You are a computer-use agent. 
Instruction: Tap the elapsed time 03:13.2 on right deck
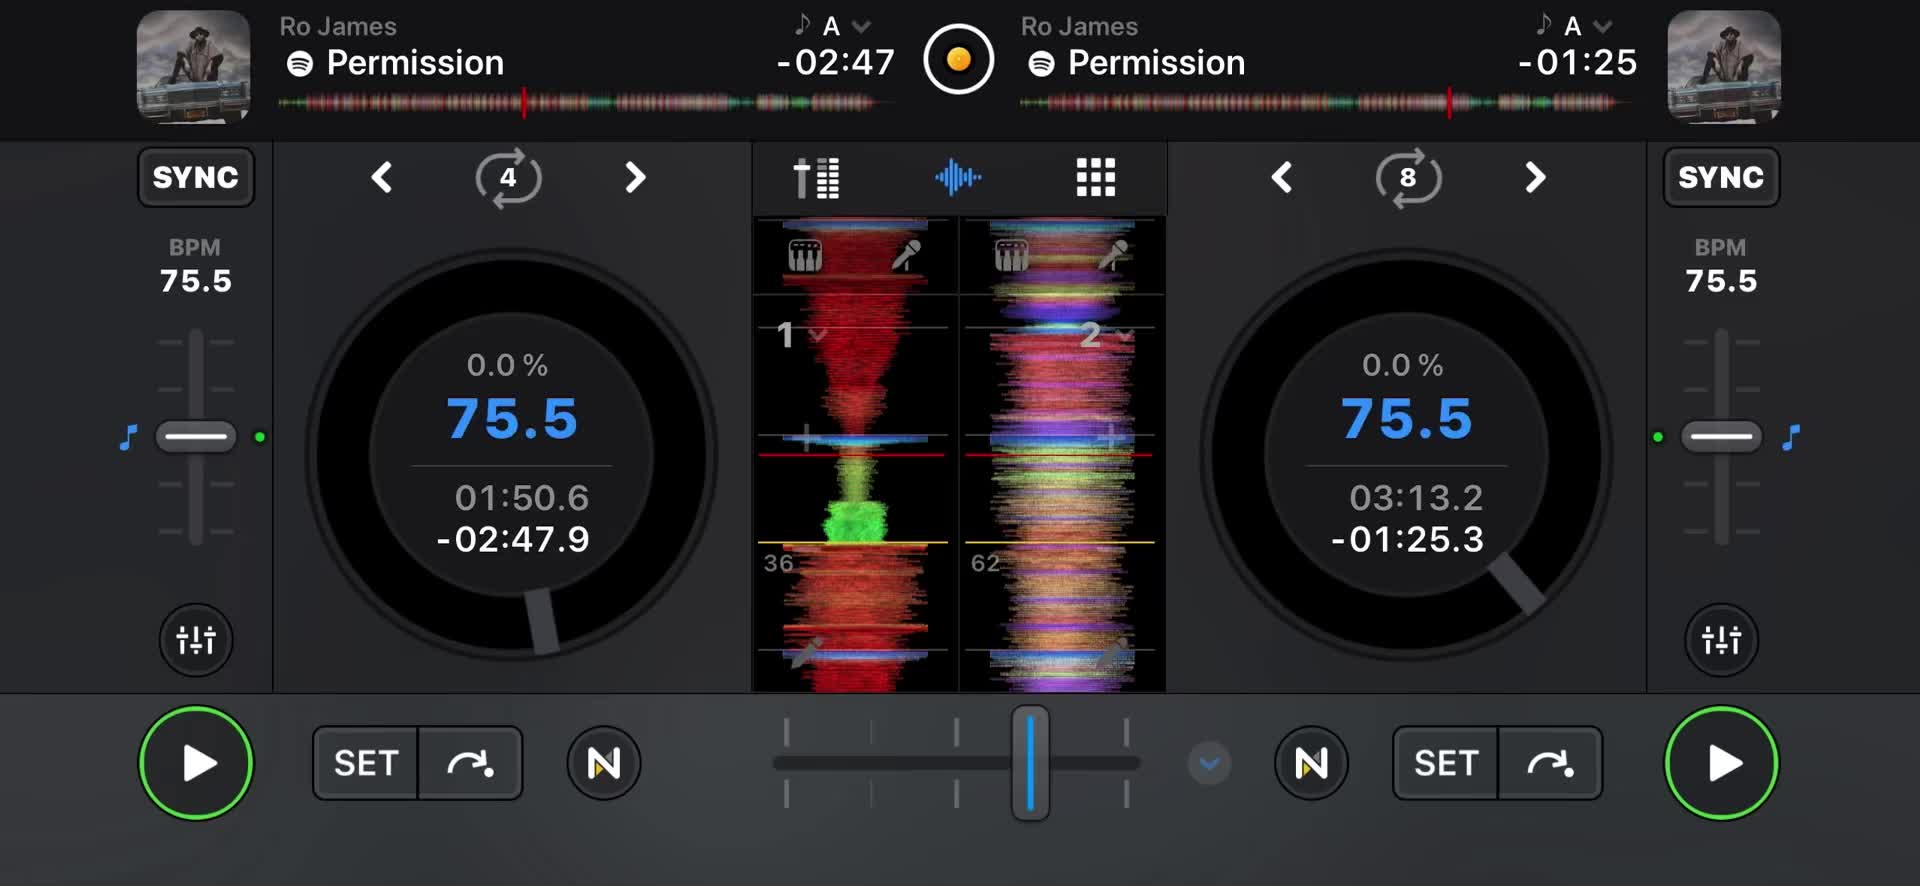tap(1416, 498)
